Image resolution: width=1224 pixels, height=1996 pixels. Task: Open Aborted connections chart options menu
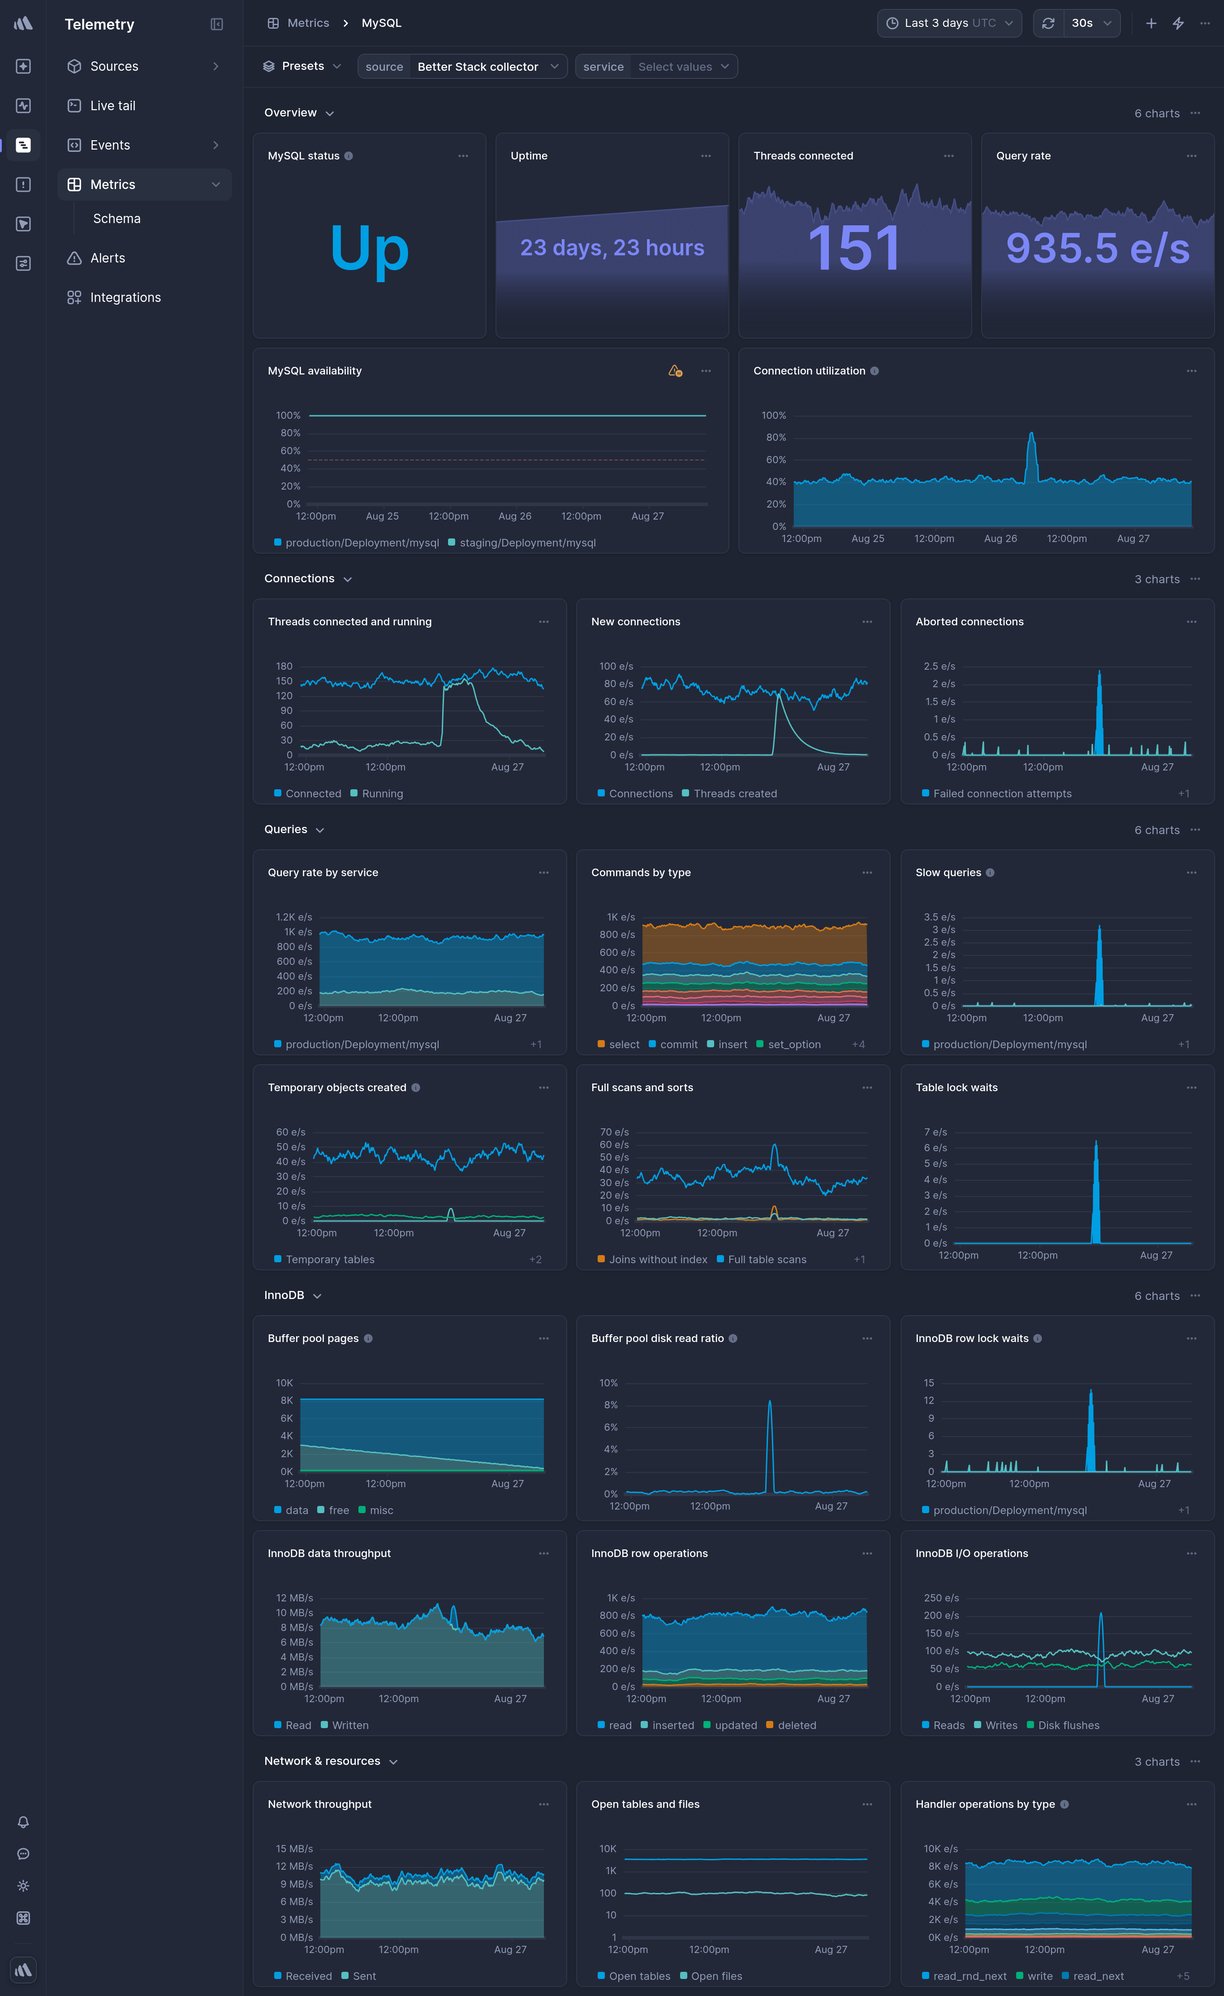pos(1192,622)
